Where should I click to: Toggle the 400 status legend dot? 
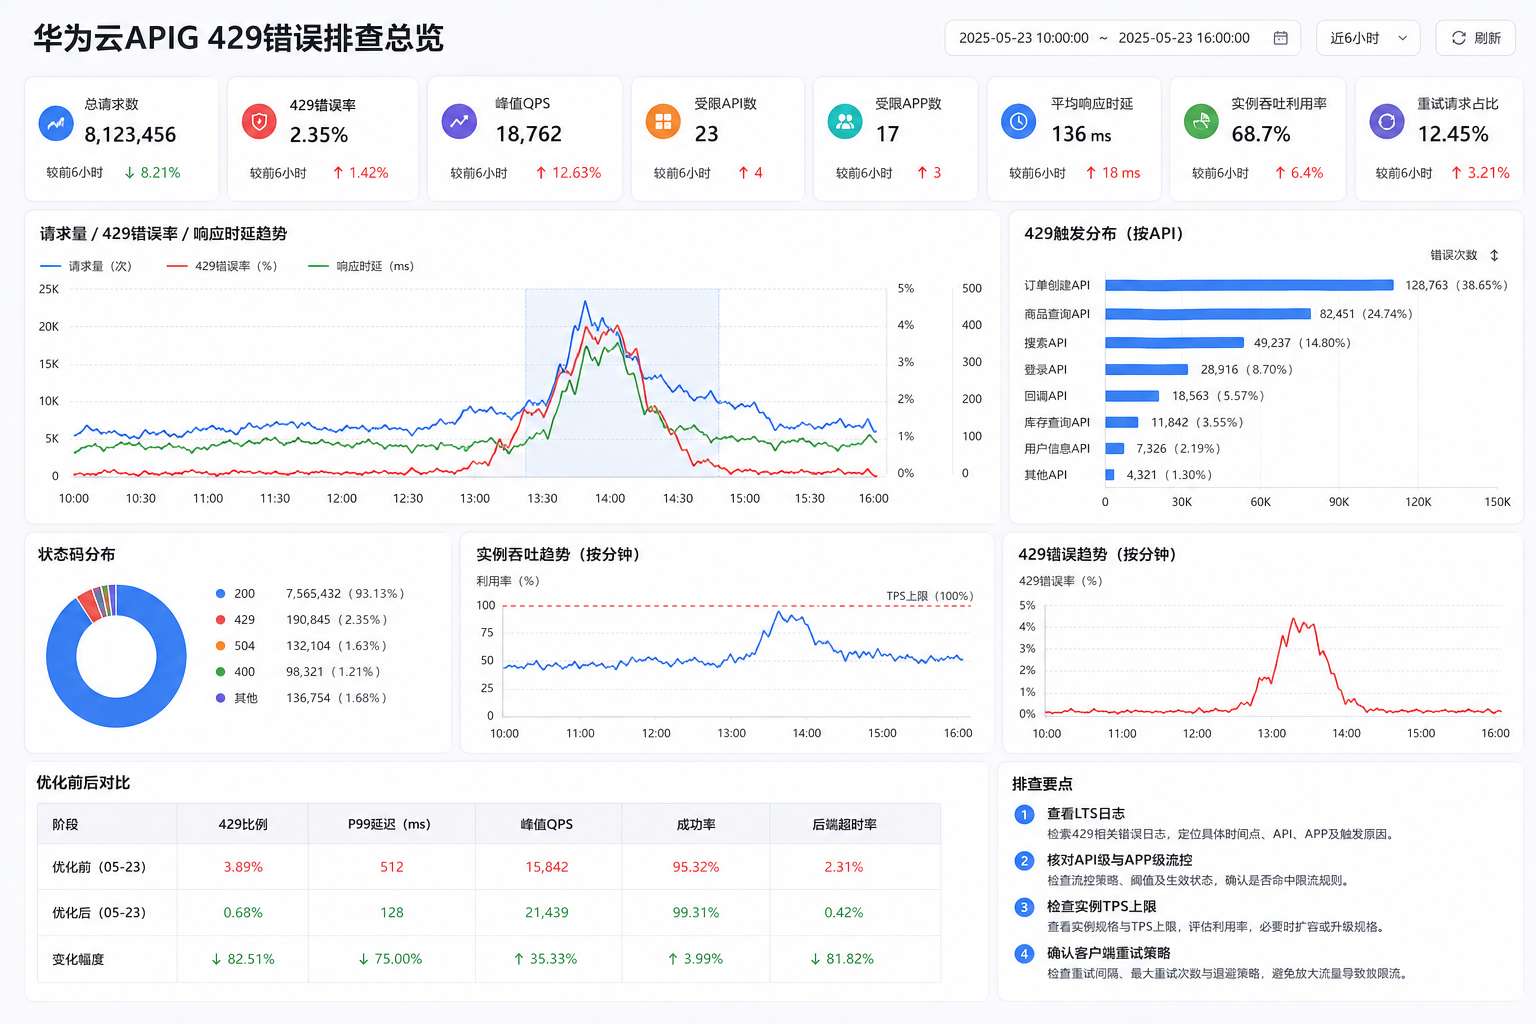[x=220, y=672]
